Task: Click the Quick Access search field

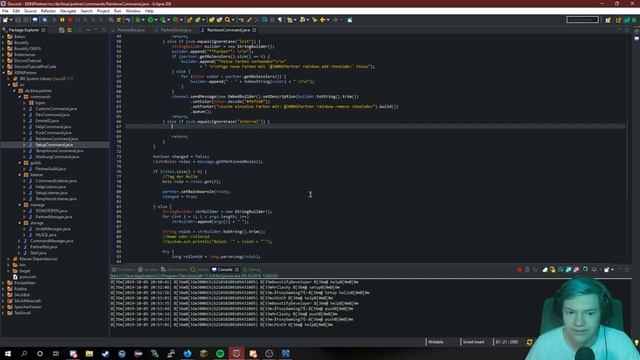Action: click(582, 20)
